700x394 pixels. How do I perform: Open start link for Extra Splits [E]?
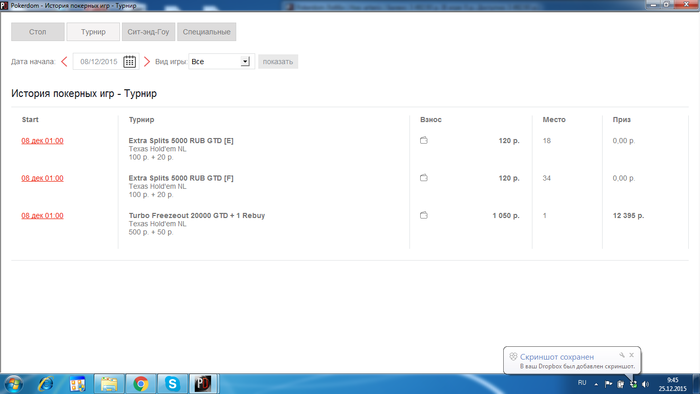(42, 141)
